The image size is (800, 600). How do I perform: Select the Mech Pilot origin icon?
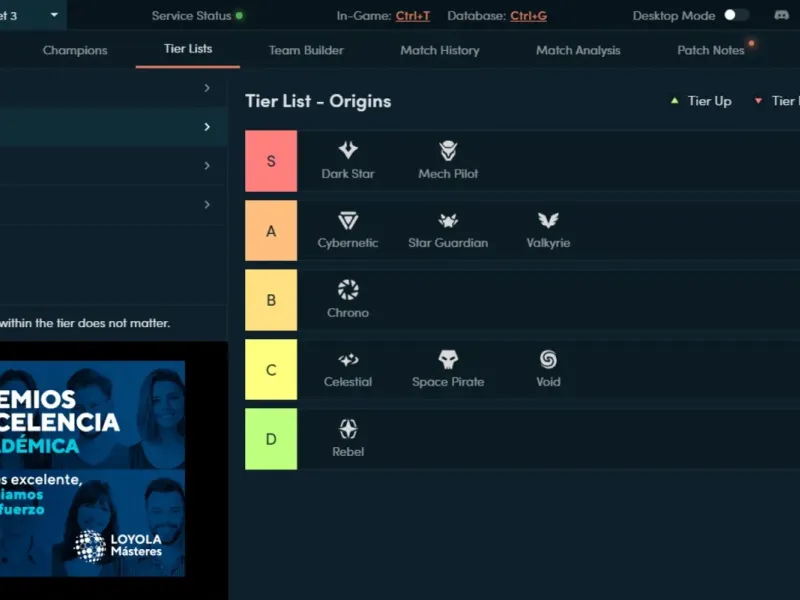pyautogui.click(x=448, y=151)
